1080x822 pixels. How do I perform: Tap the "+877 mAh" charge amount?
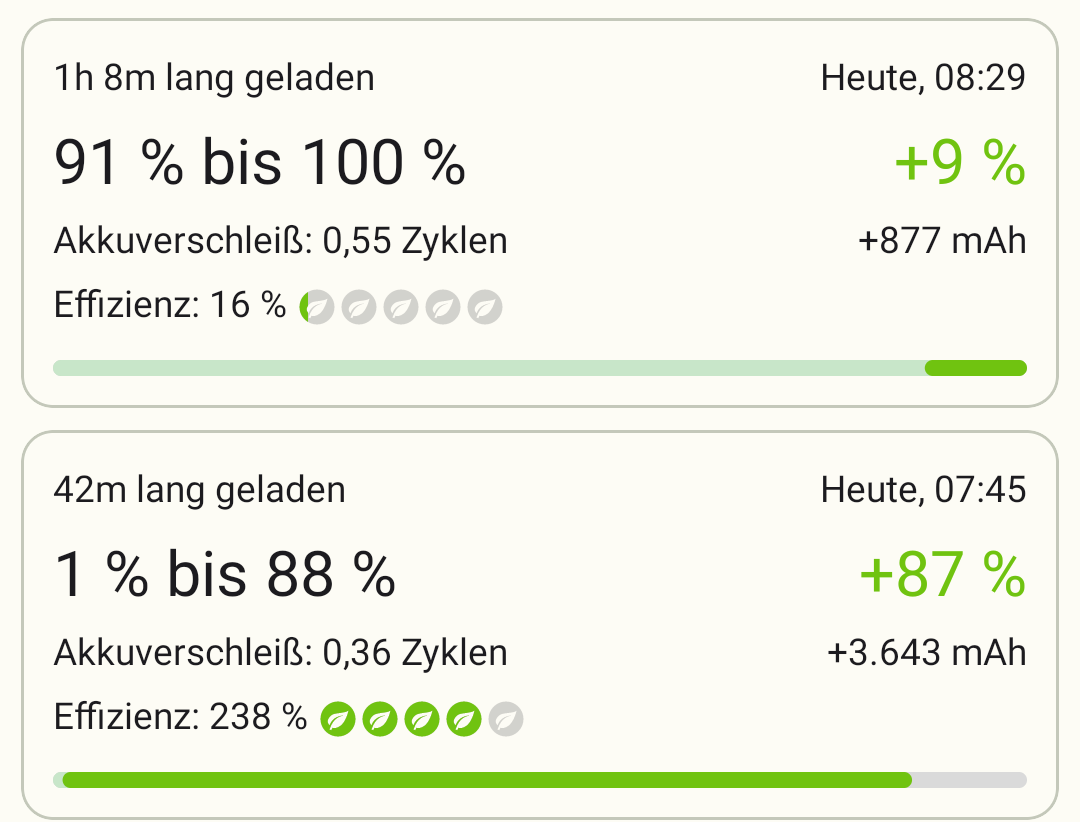tap(942, 241)
